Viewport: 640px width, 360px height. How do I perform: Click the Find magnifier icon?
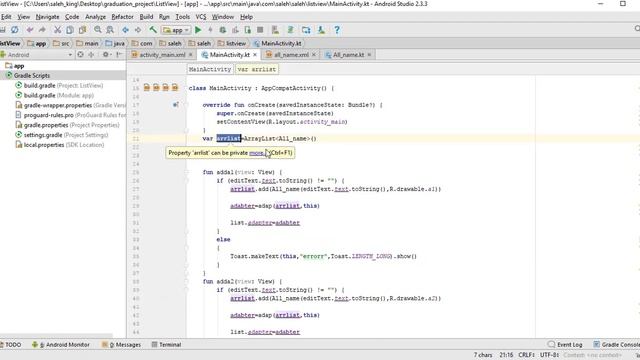click(x=98, y=30)
